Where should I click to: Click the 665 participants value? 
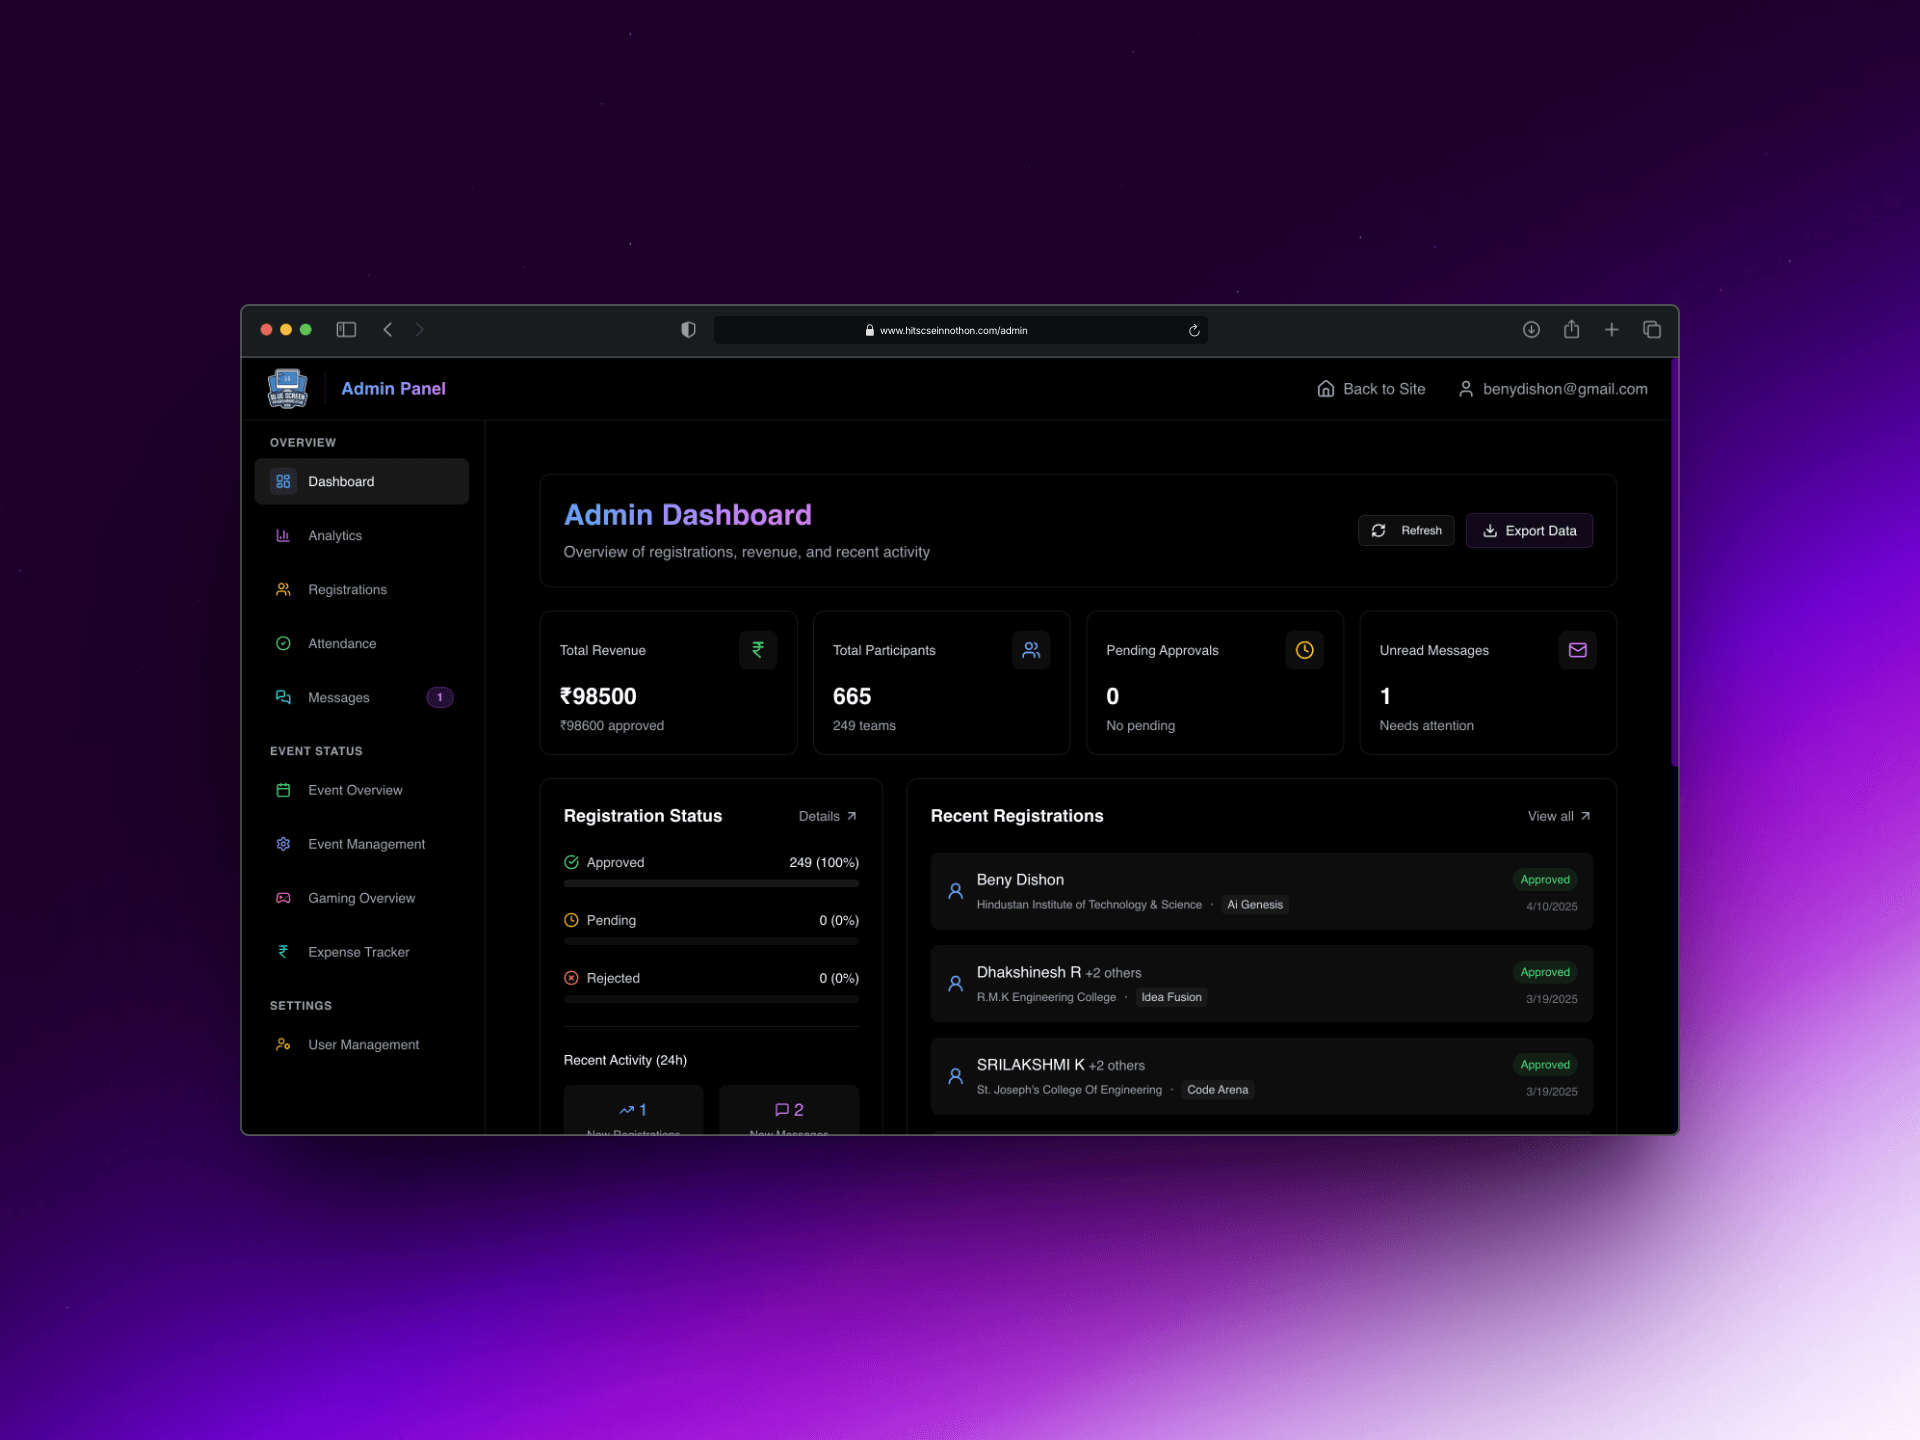(852, 696)
